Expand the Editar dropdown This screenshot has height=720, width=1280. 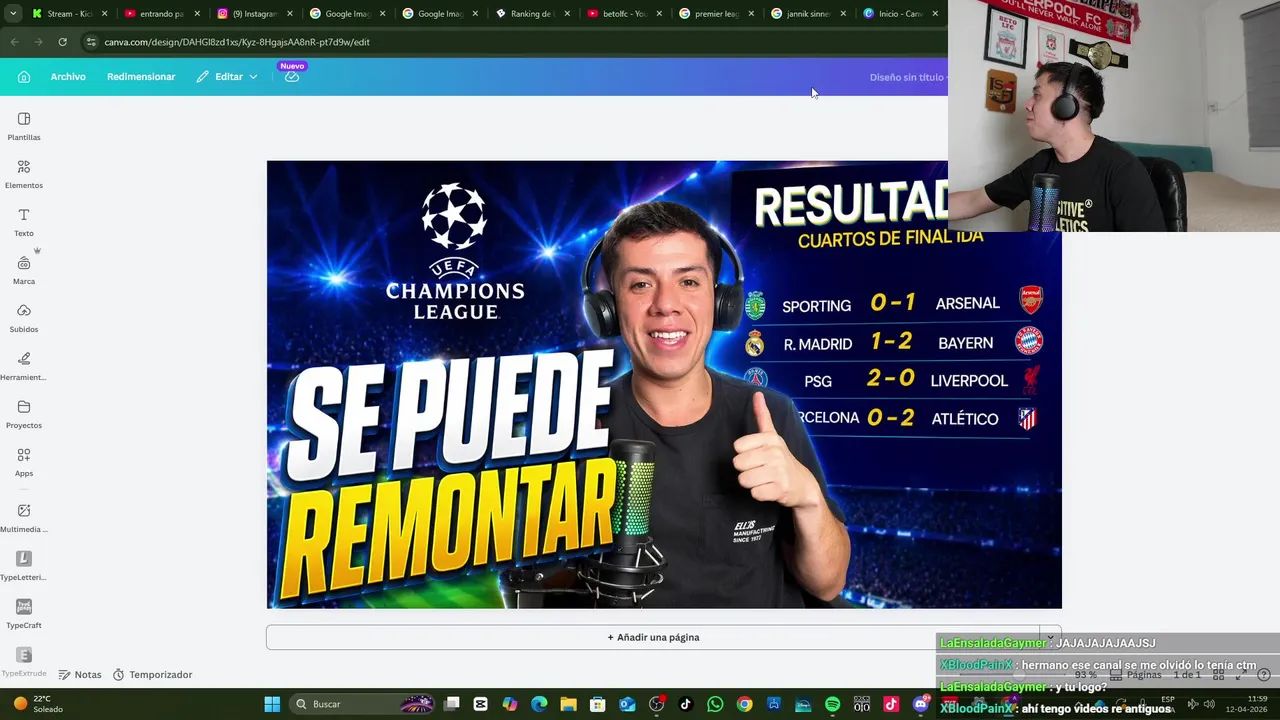tap(227, 77)
